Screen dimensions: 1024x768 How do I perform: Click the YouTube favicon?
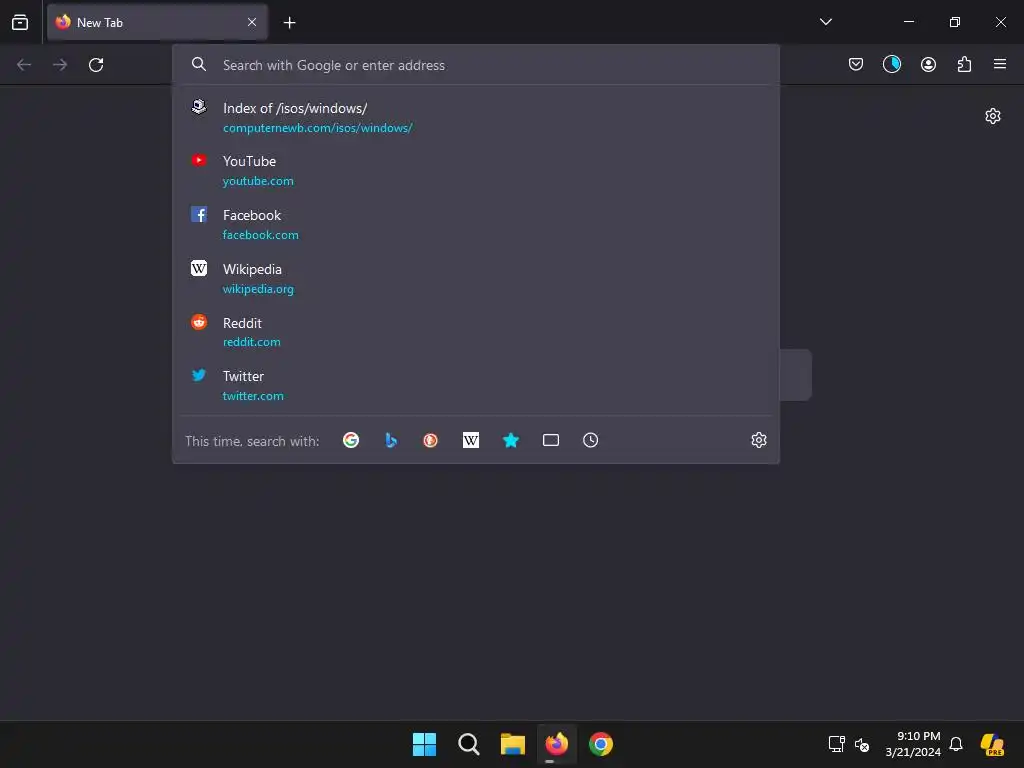coord(199,160)
